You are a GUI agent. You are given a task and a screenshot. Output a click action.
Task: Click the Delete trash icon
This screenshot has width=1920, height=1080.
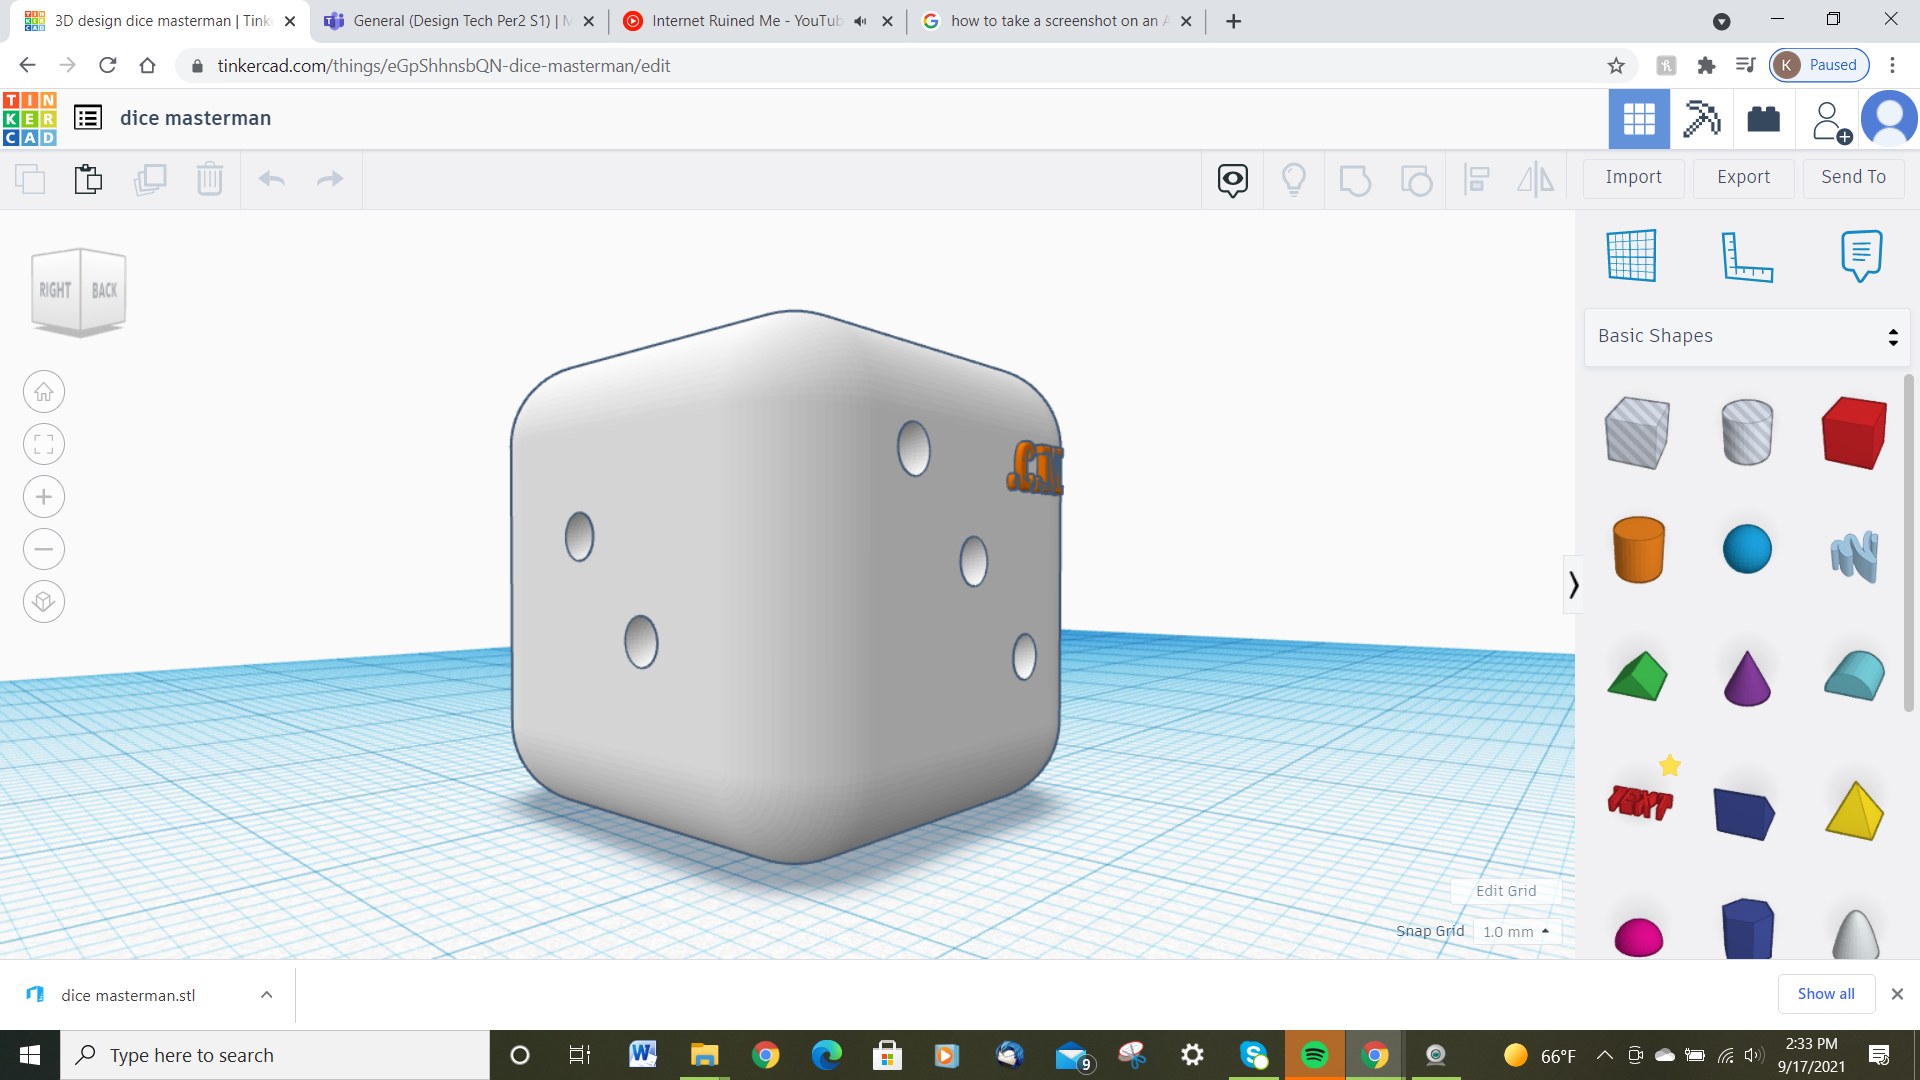[210, 179]
